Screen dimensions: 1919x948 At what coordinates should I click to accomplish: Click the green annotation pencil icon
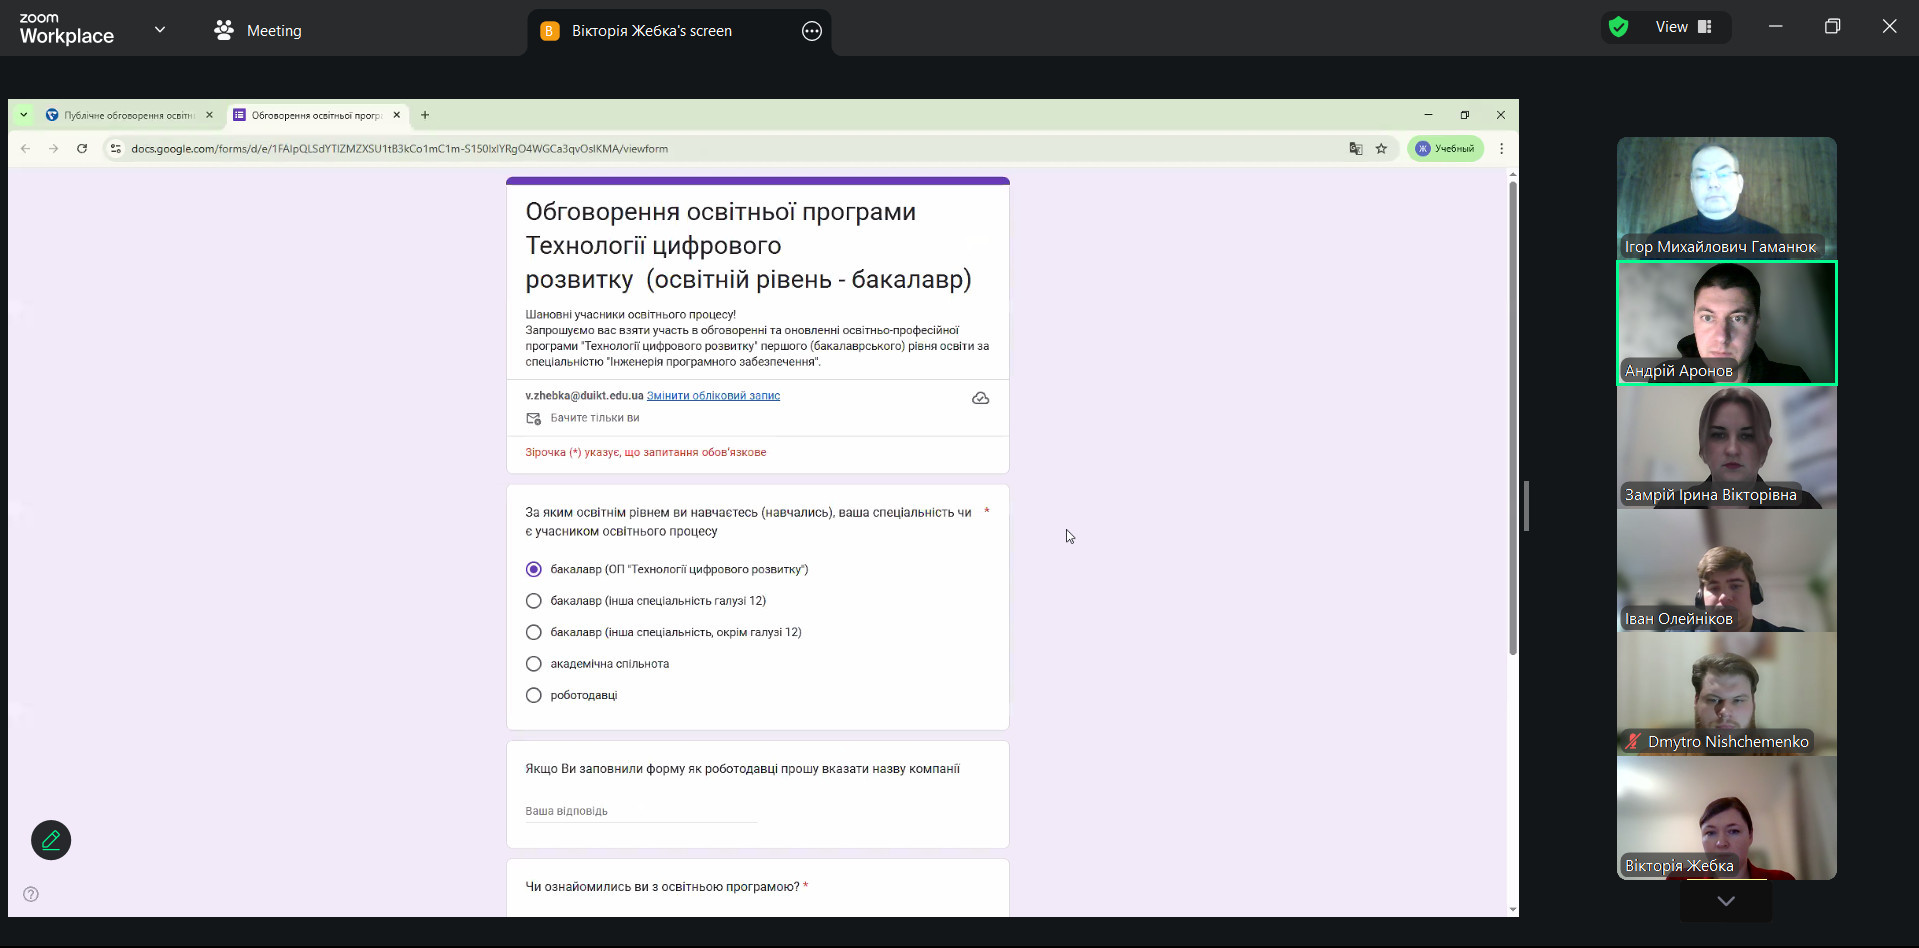[51, 840]
